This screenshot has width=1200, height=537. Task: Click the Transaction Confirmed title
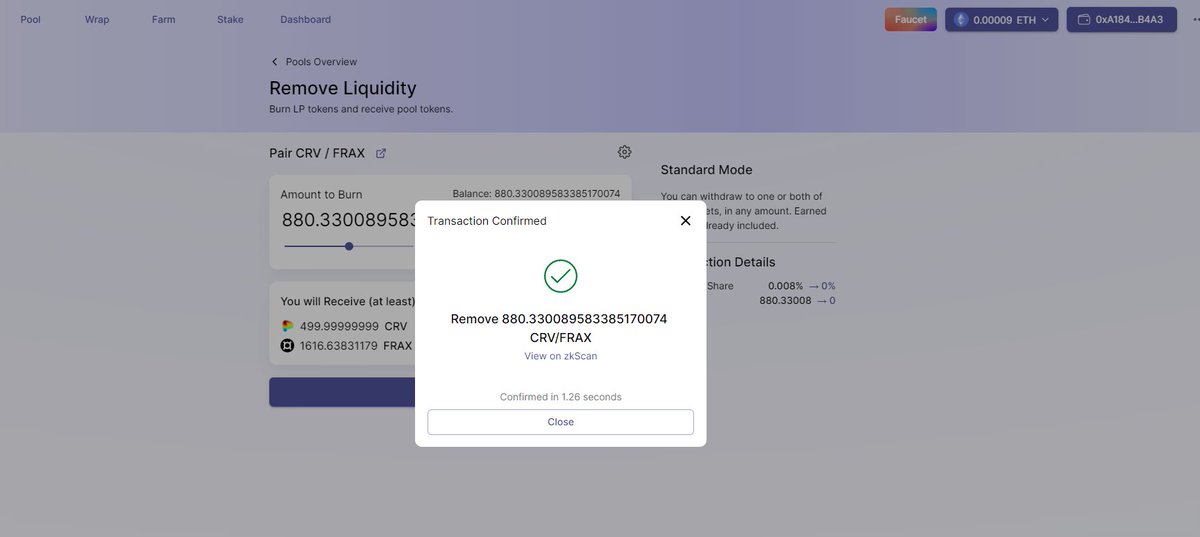(487, 221)
